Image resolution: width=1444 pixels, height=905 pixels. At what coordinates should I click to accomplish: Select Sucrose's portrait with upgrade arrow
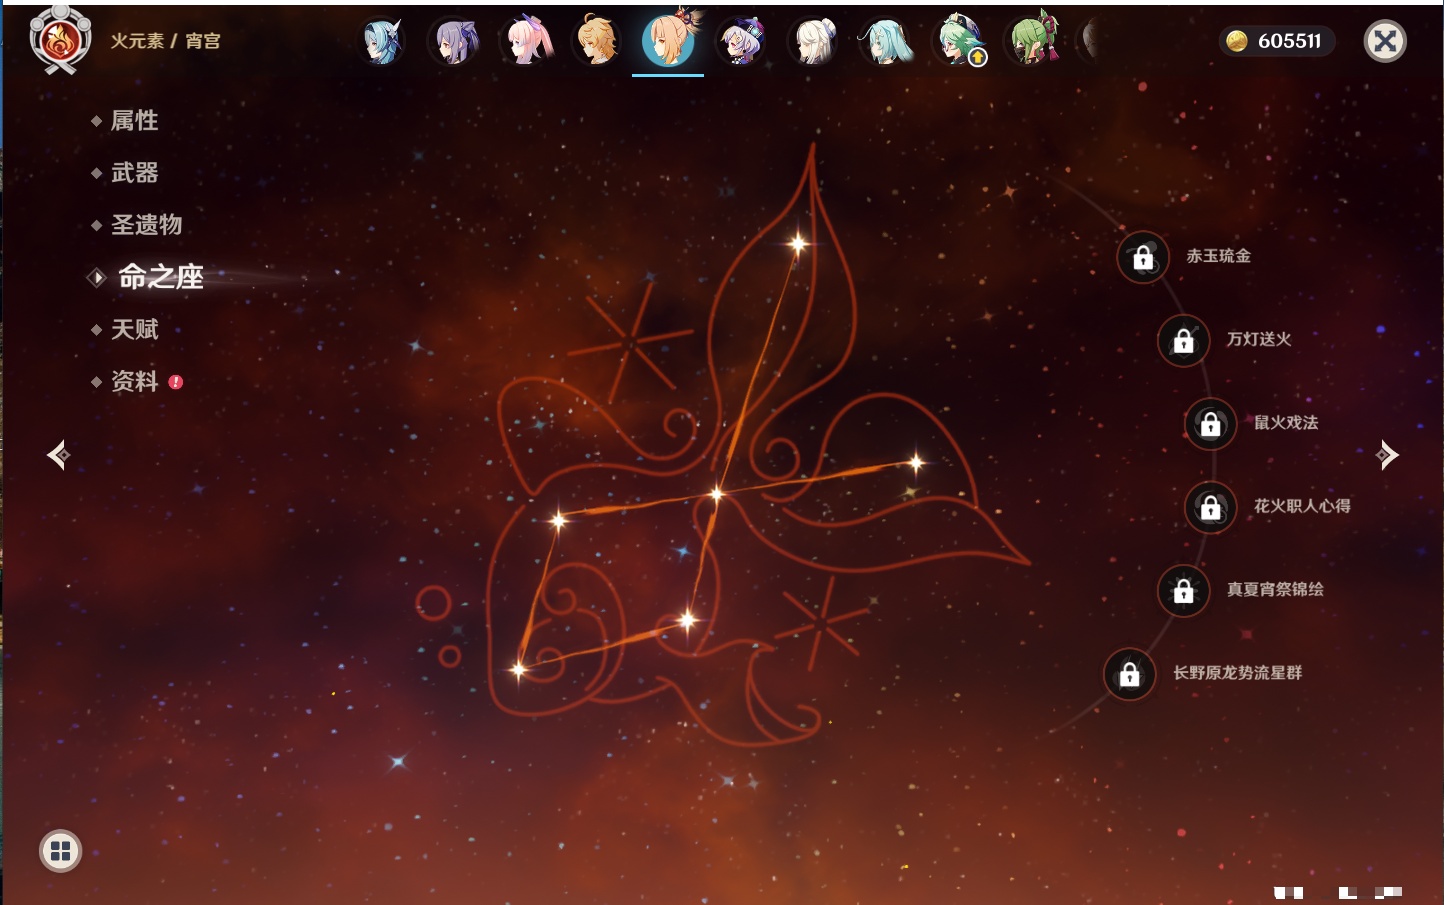tap(960, 41)
